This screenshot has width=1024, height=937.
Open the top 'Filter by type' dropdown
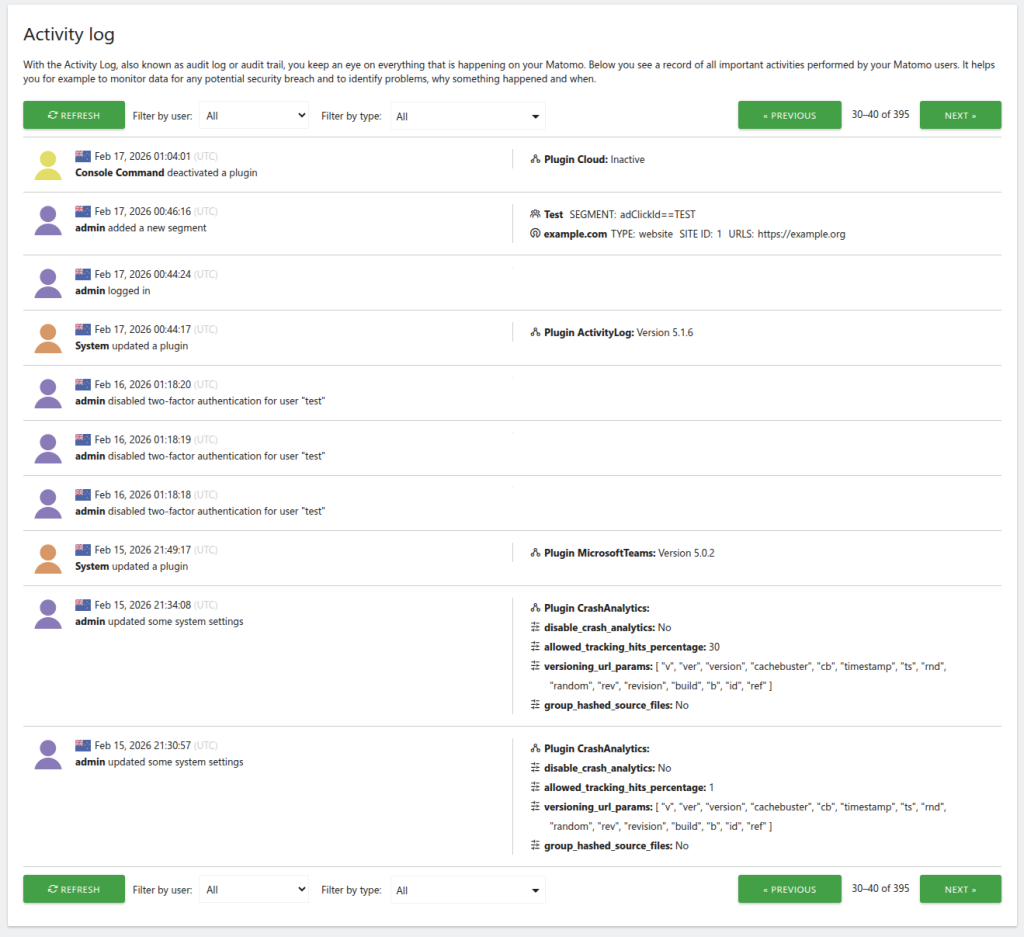coord(467,116)
